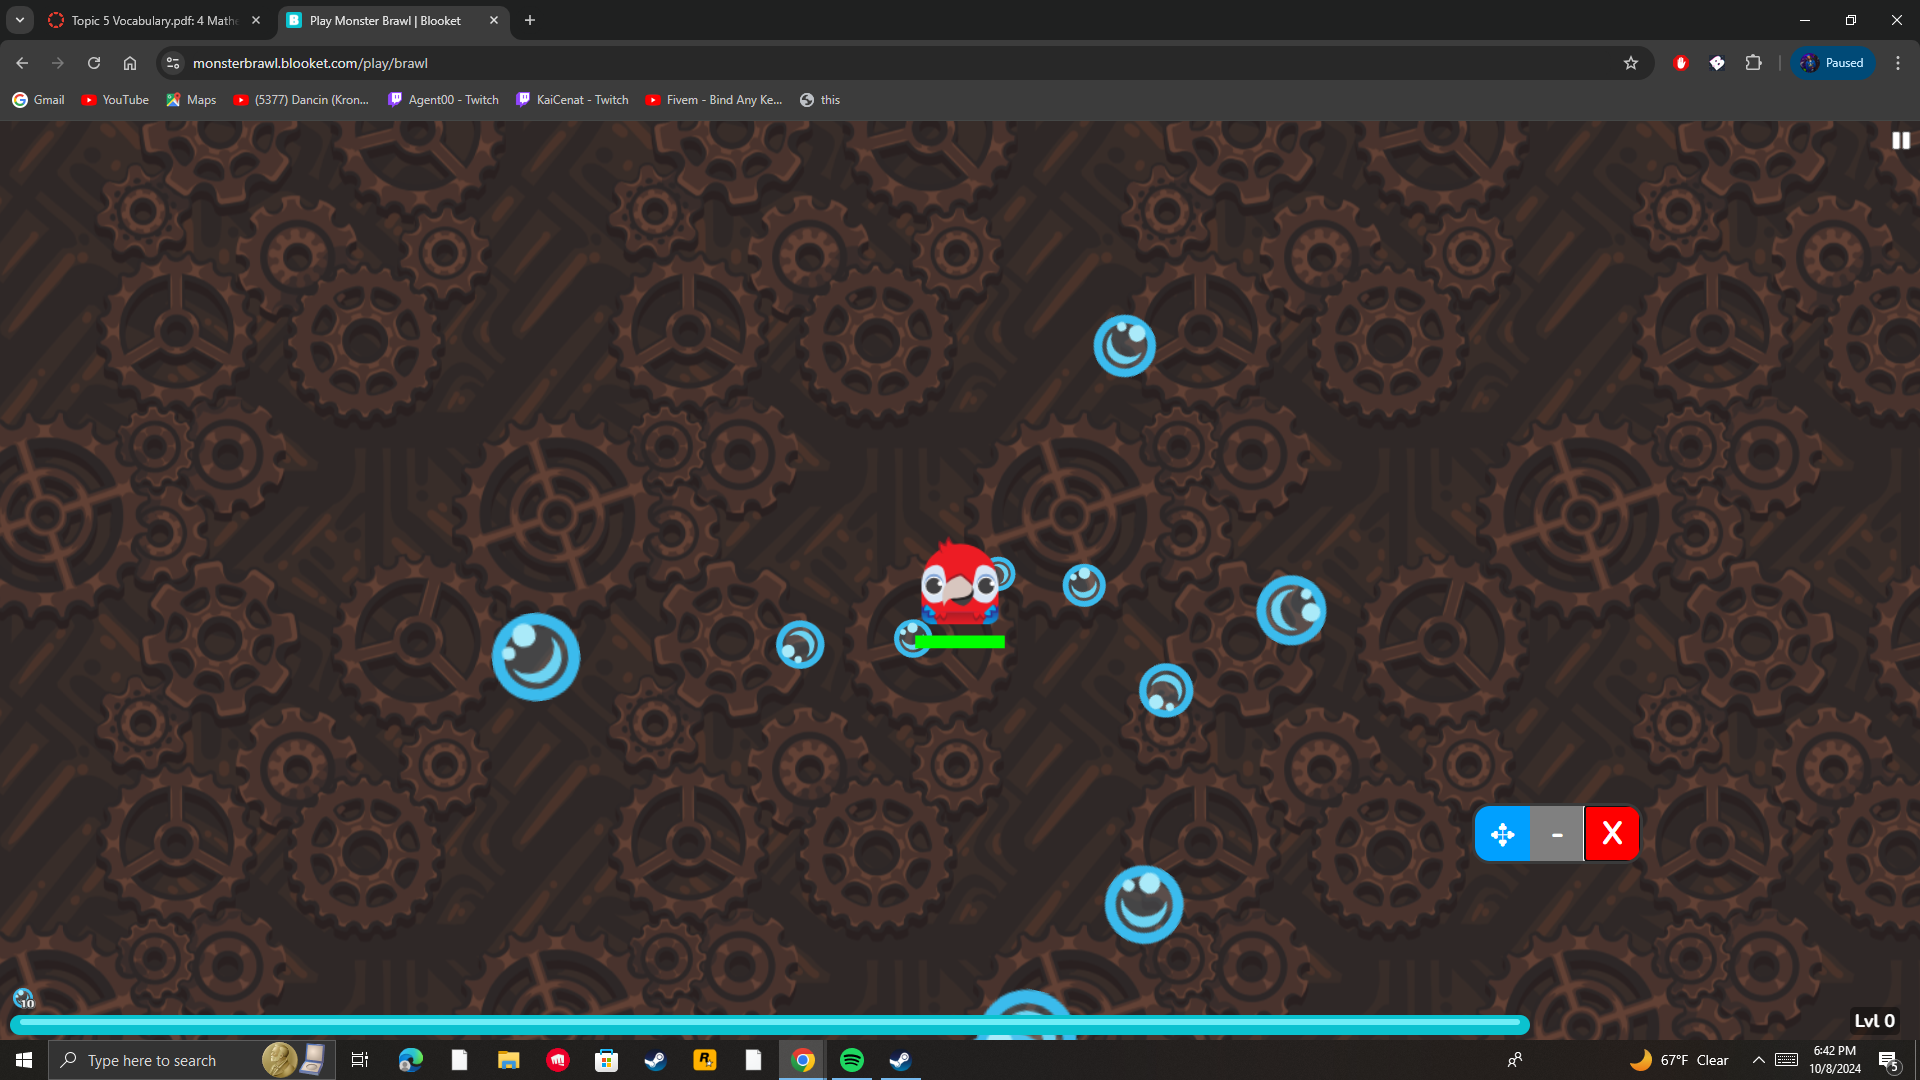Open Spotify from the taskbar
This screenshot has height=1080, width=1920.
[852, 1060]
